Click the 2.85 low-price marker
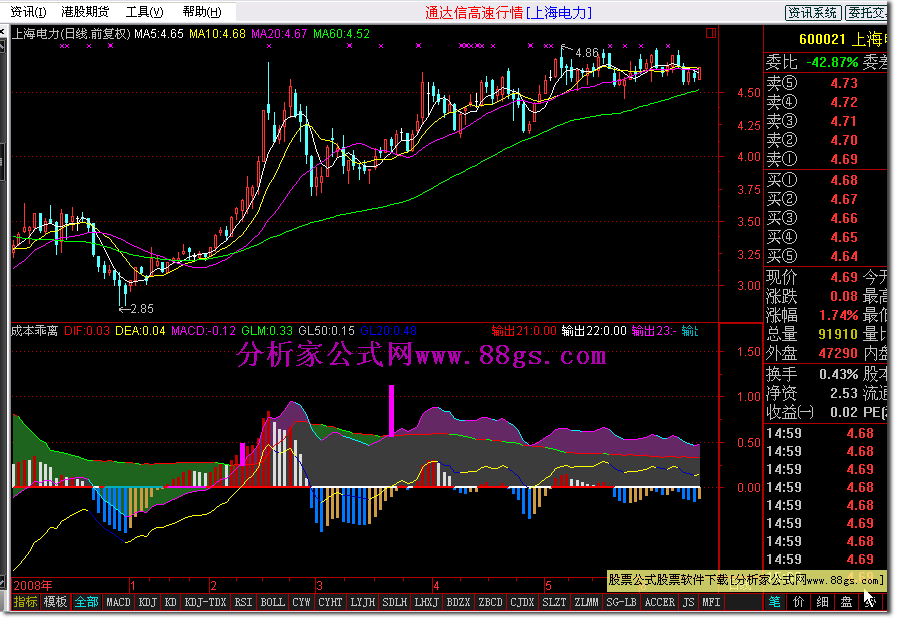Viewport: 897px width, 619px height. [142, 309]
